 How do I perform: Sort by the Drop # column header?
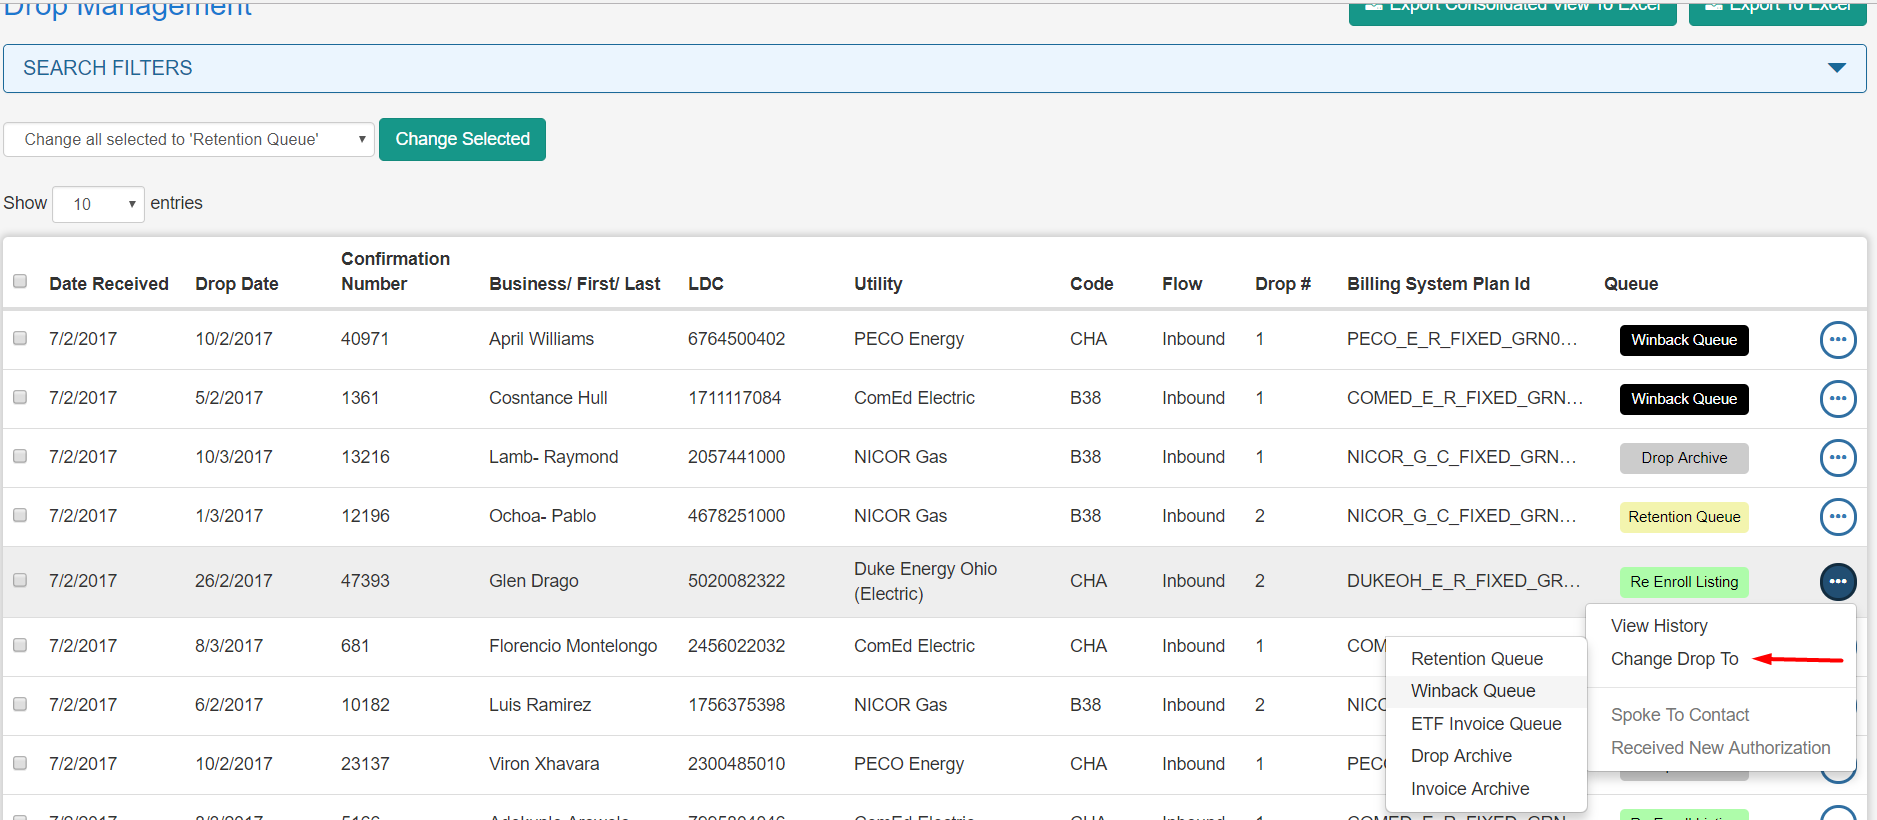(1283, 284)
